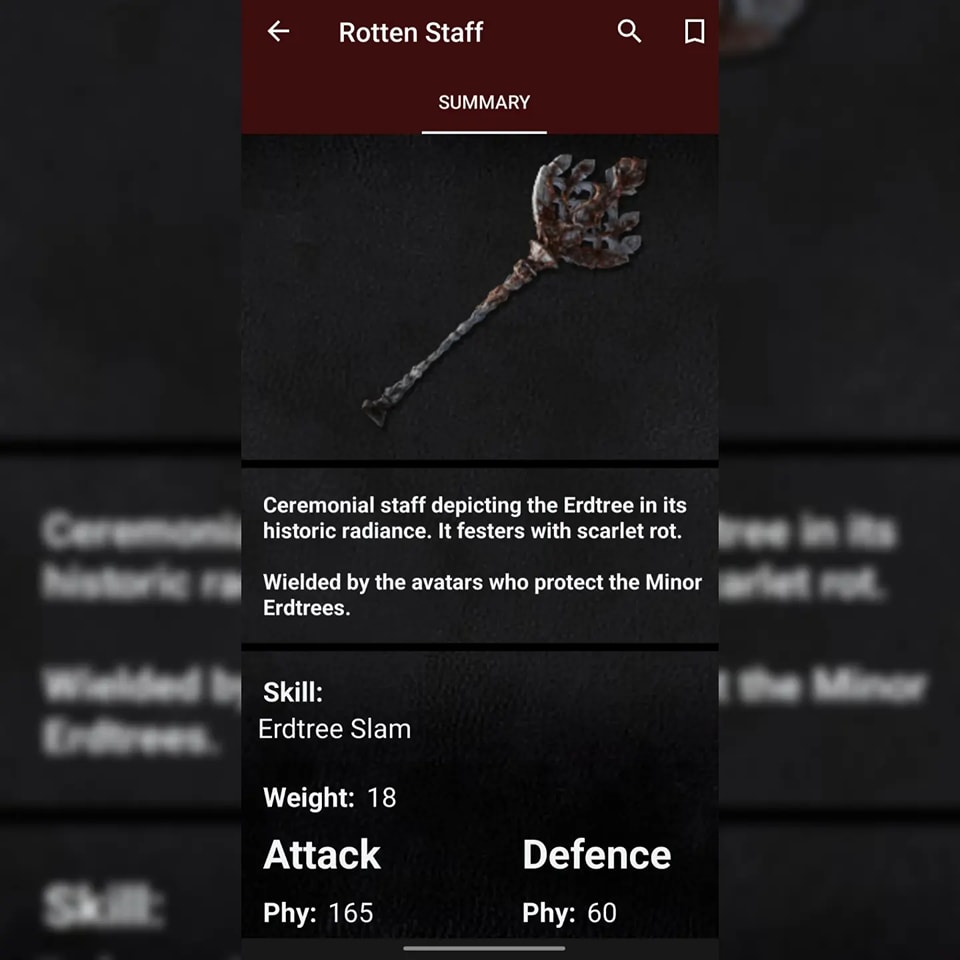
Task: Tap the Skill label
Action: [293, 692]
